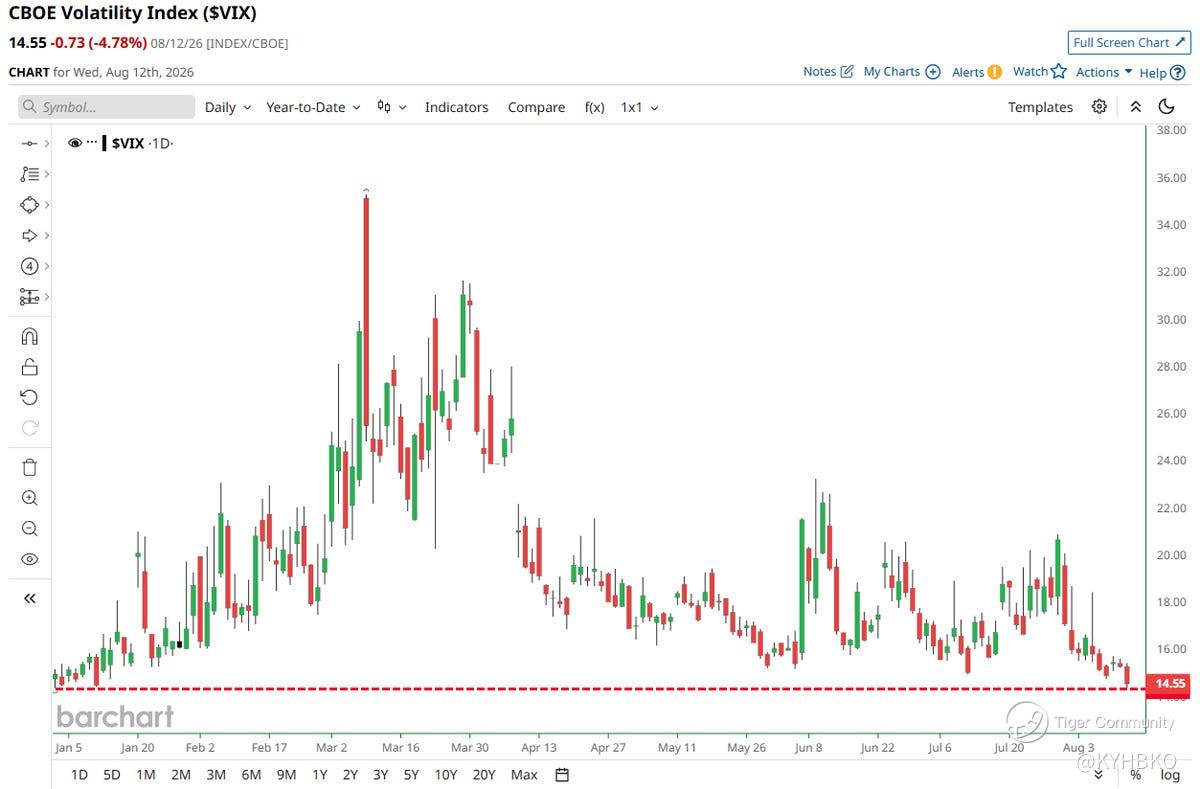The height and width of the screenshot is (789, 1200).
Task: Select the 1M time range
Action: [x=145, y=774]
